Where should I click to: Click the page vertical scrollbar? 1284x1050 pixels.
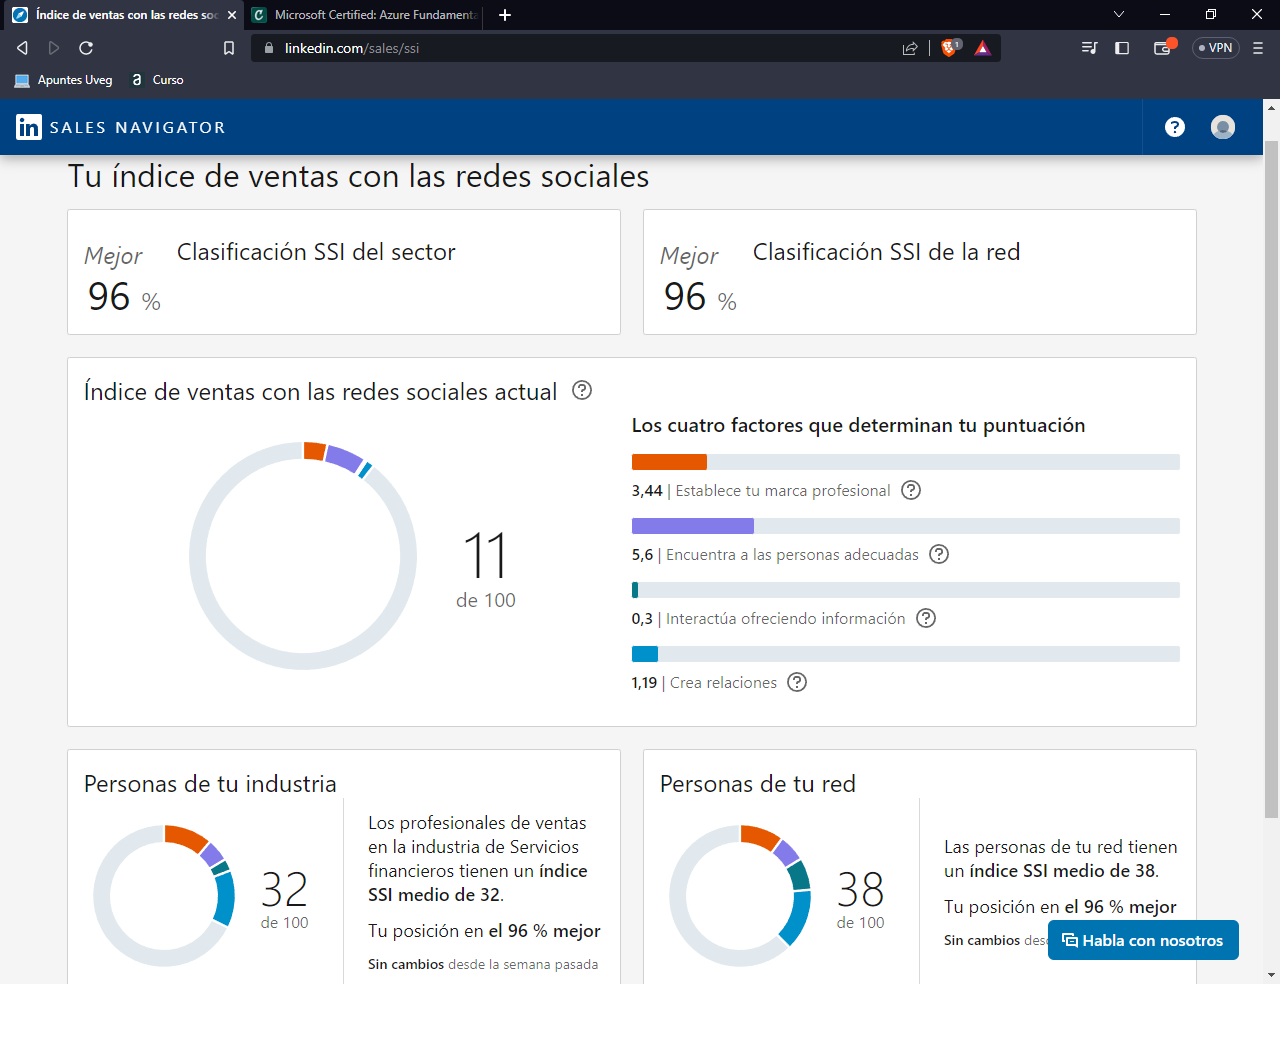(x=1271, y=480)
